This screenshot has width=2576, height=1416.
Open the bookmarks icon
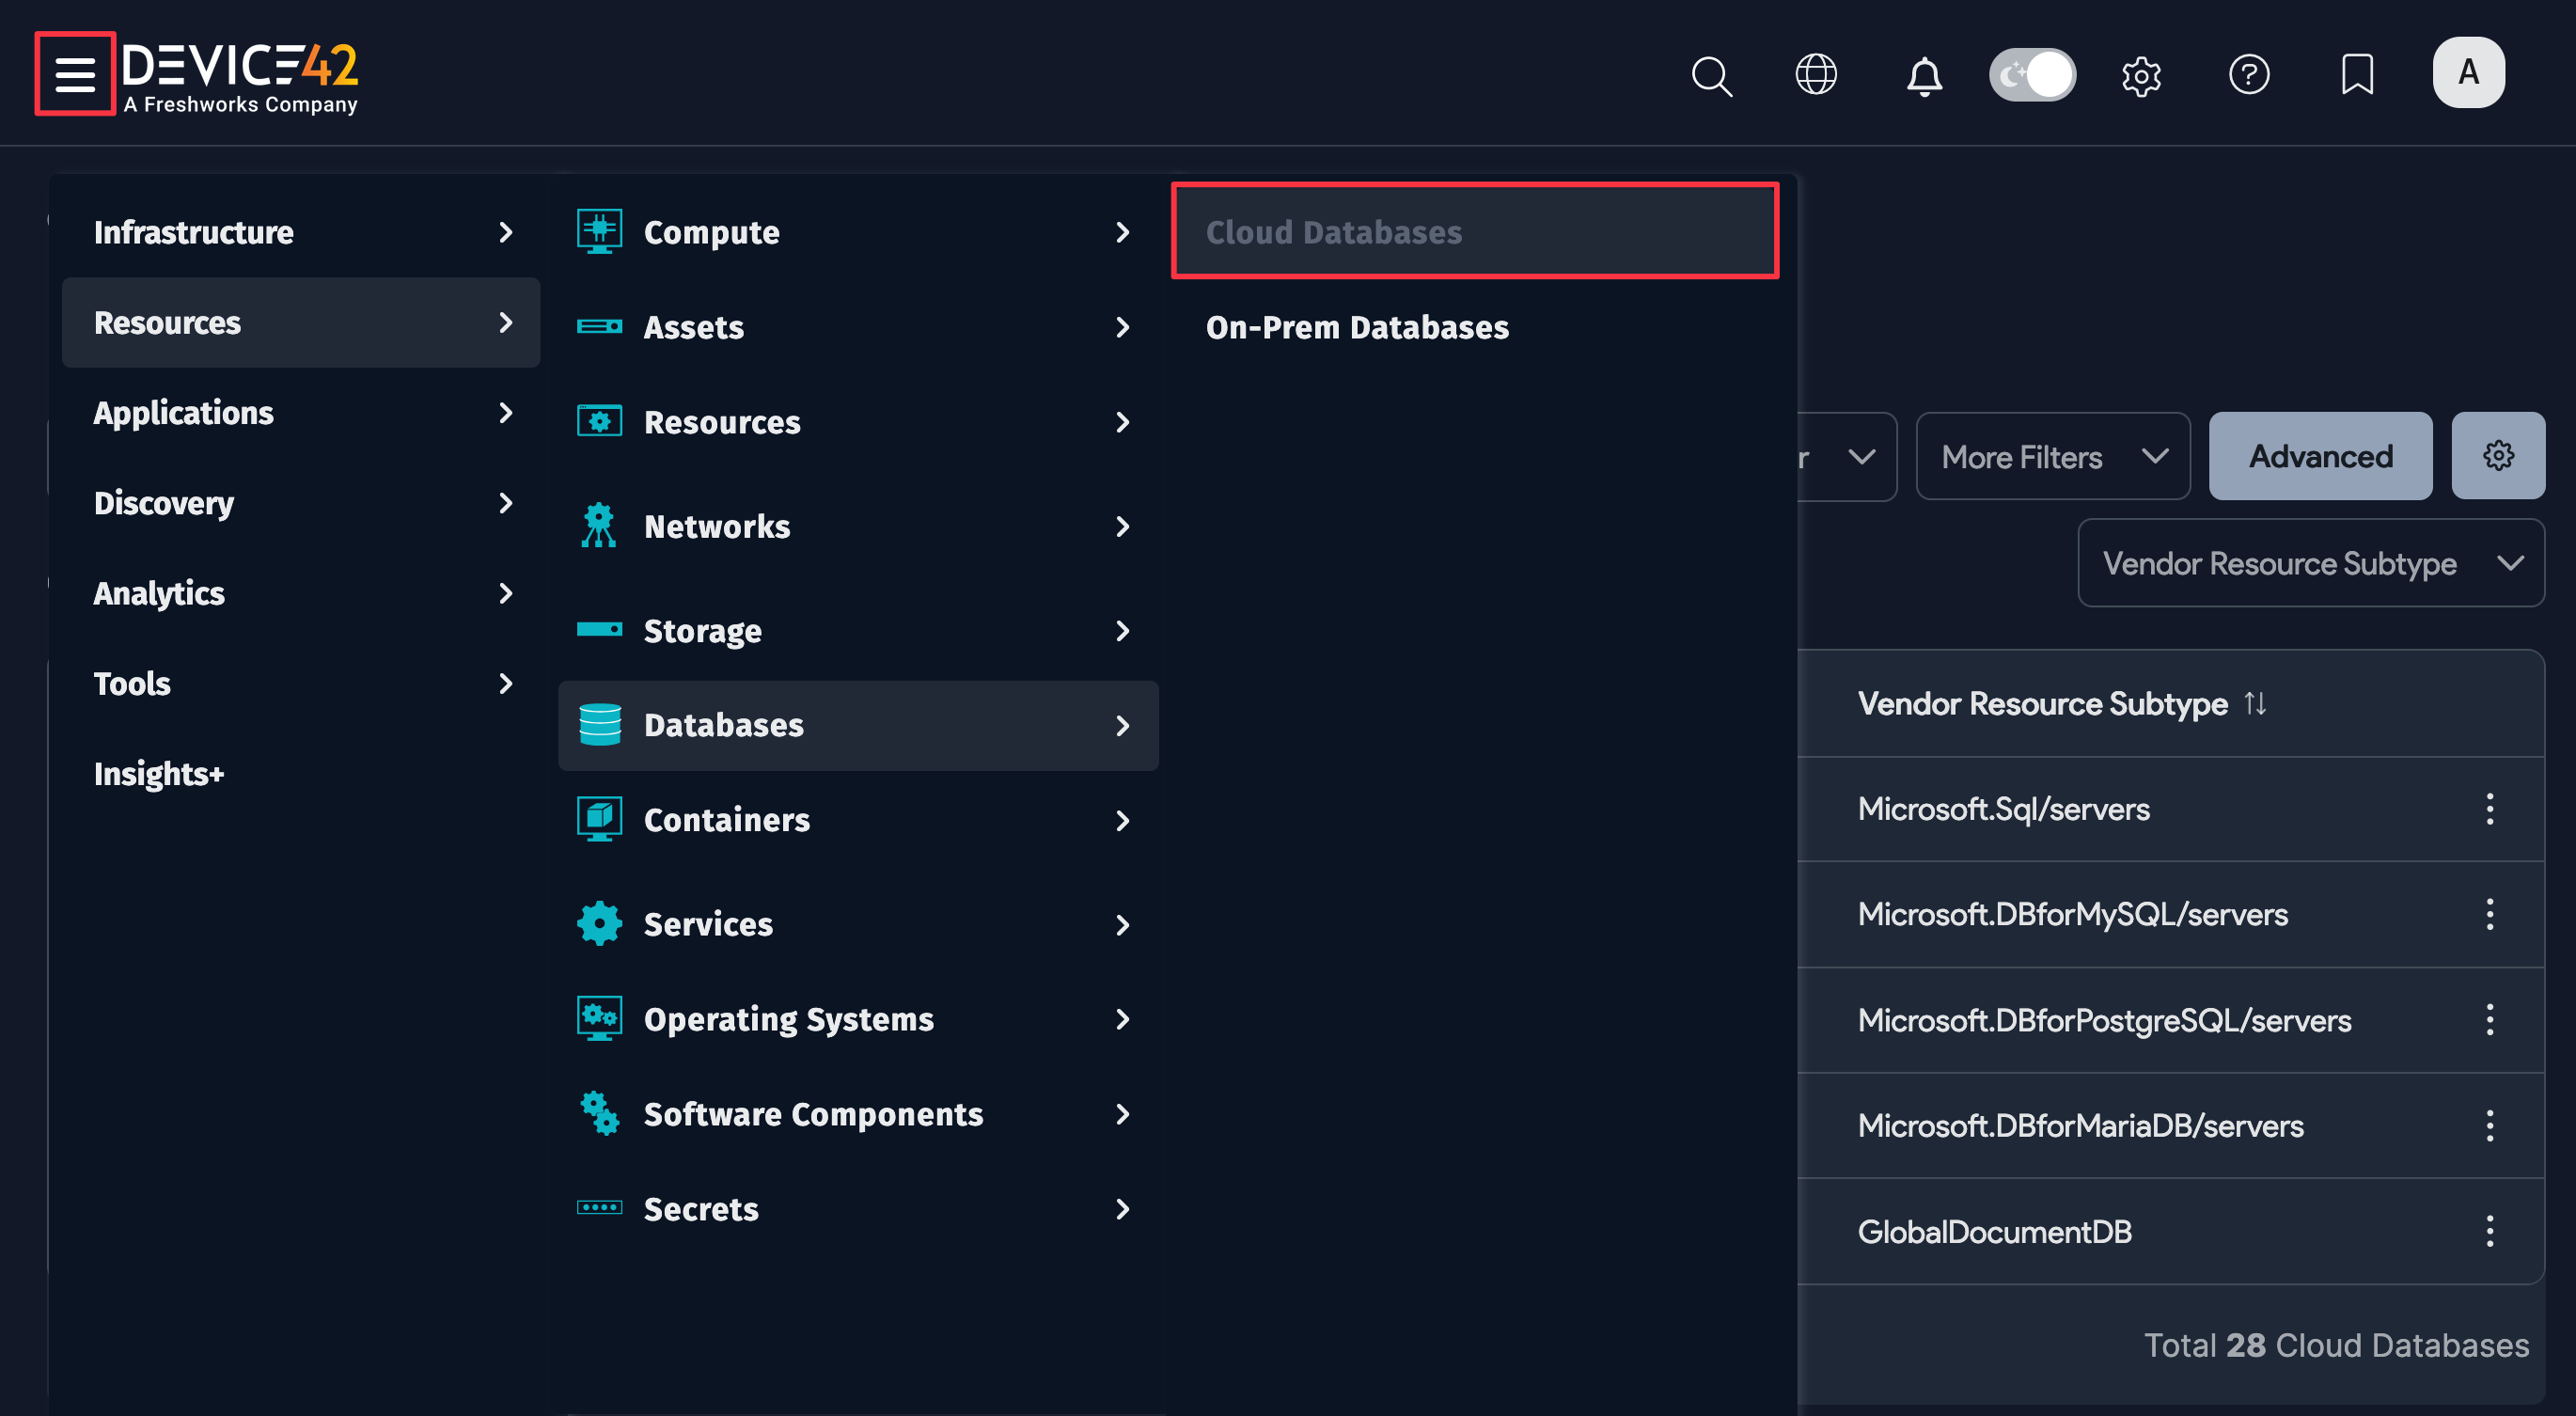coord(2357,74)
